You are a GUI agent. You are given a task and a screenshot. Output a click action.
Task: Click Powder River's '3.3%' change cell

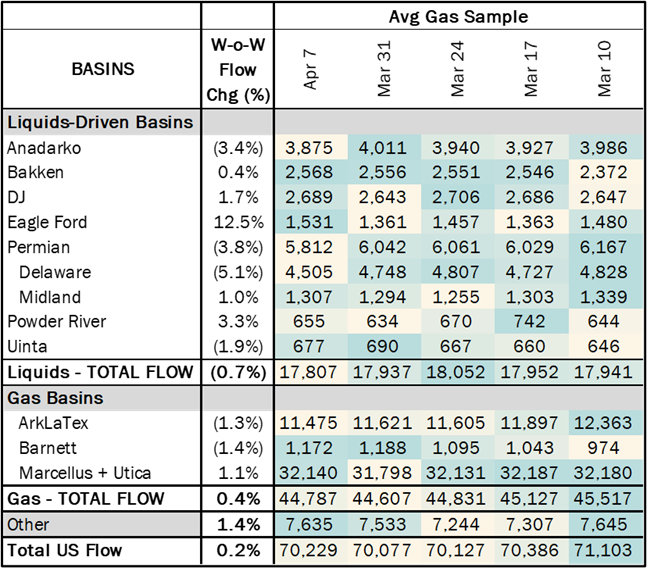238,321
